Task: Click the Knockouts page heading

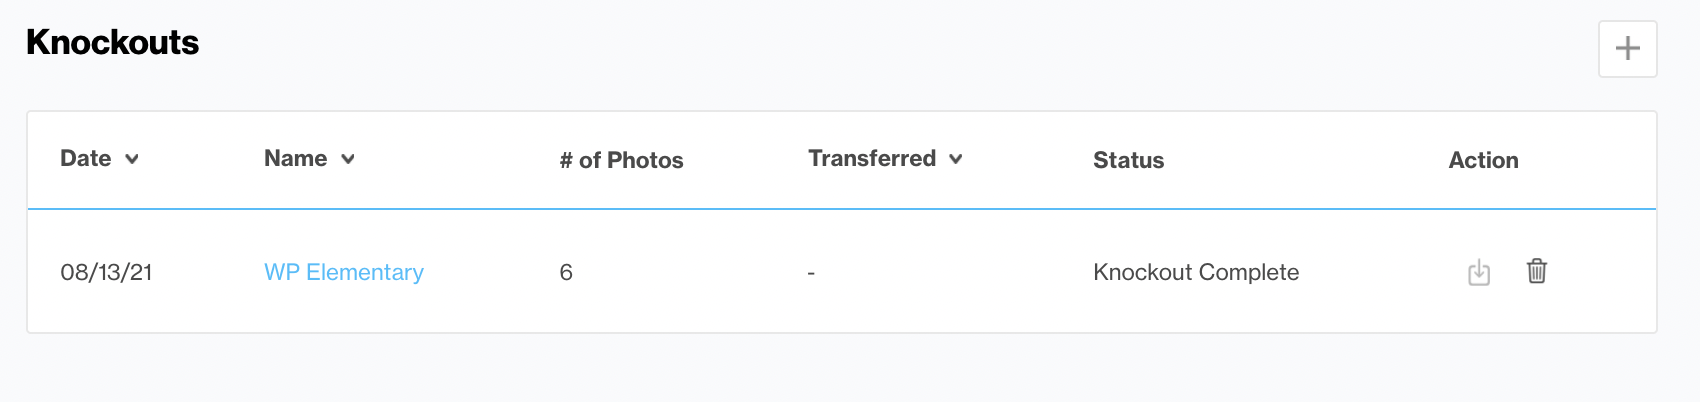Action: (112, 42)
